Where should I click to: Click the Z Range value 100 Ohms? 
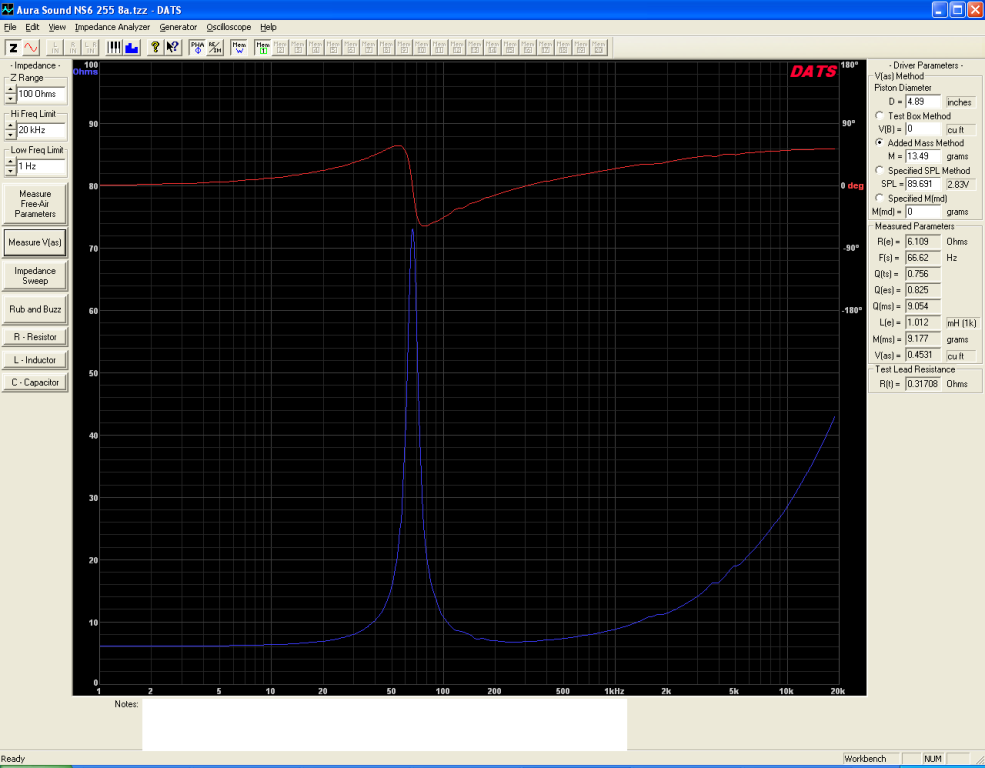click(x=41, y=94)
